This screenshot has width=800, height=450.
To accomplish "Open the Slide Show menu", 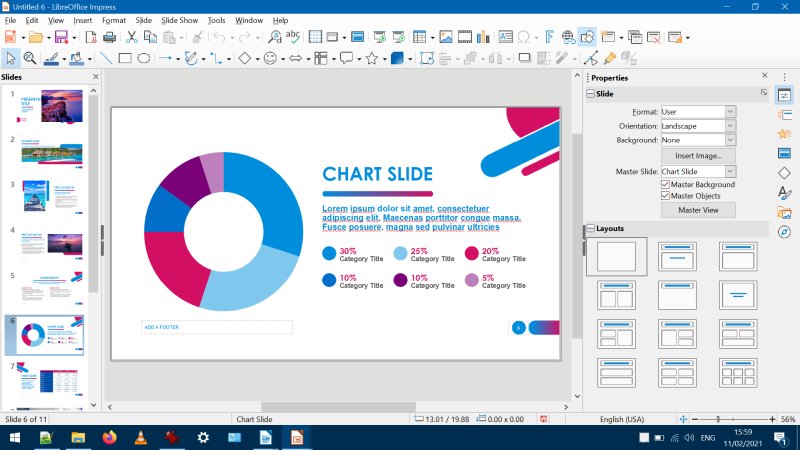I will 180,20.
